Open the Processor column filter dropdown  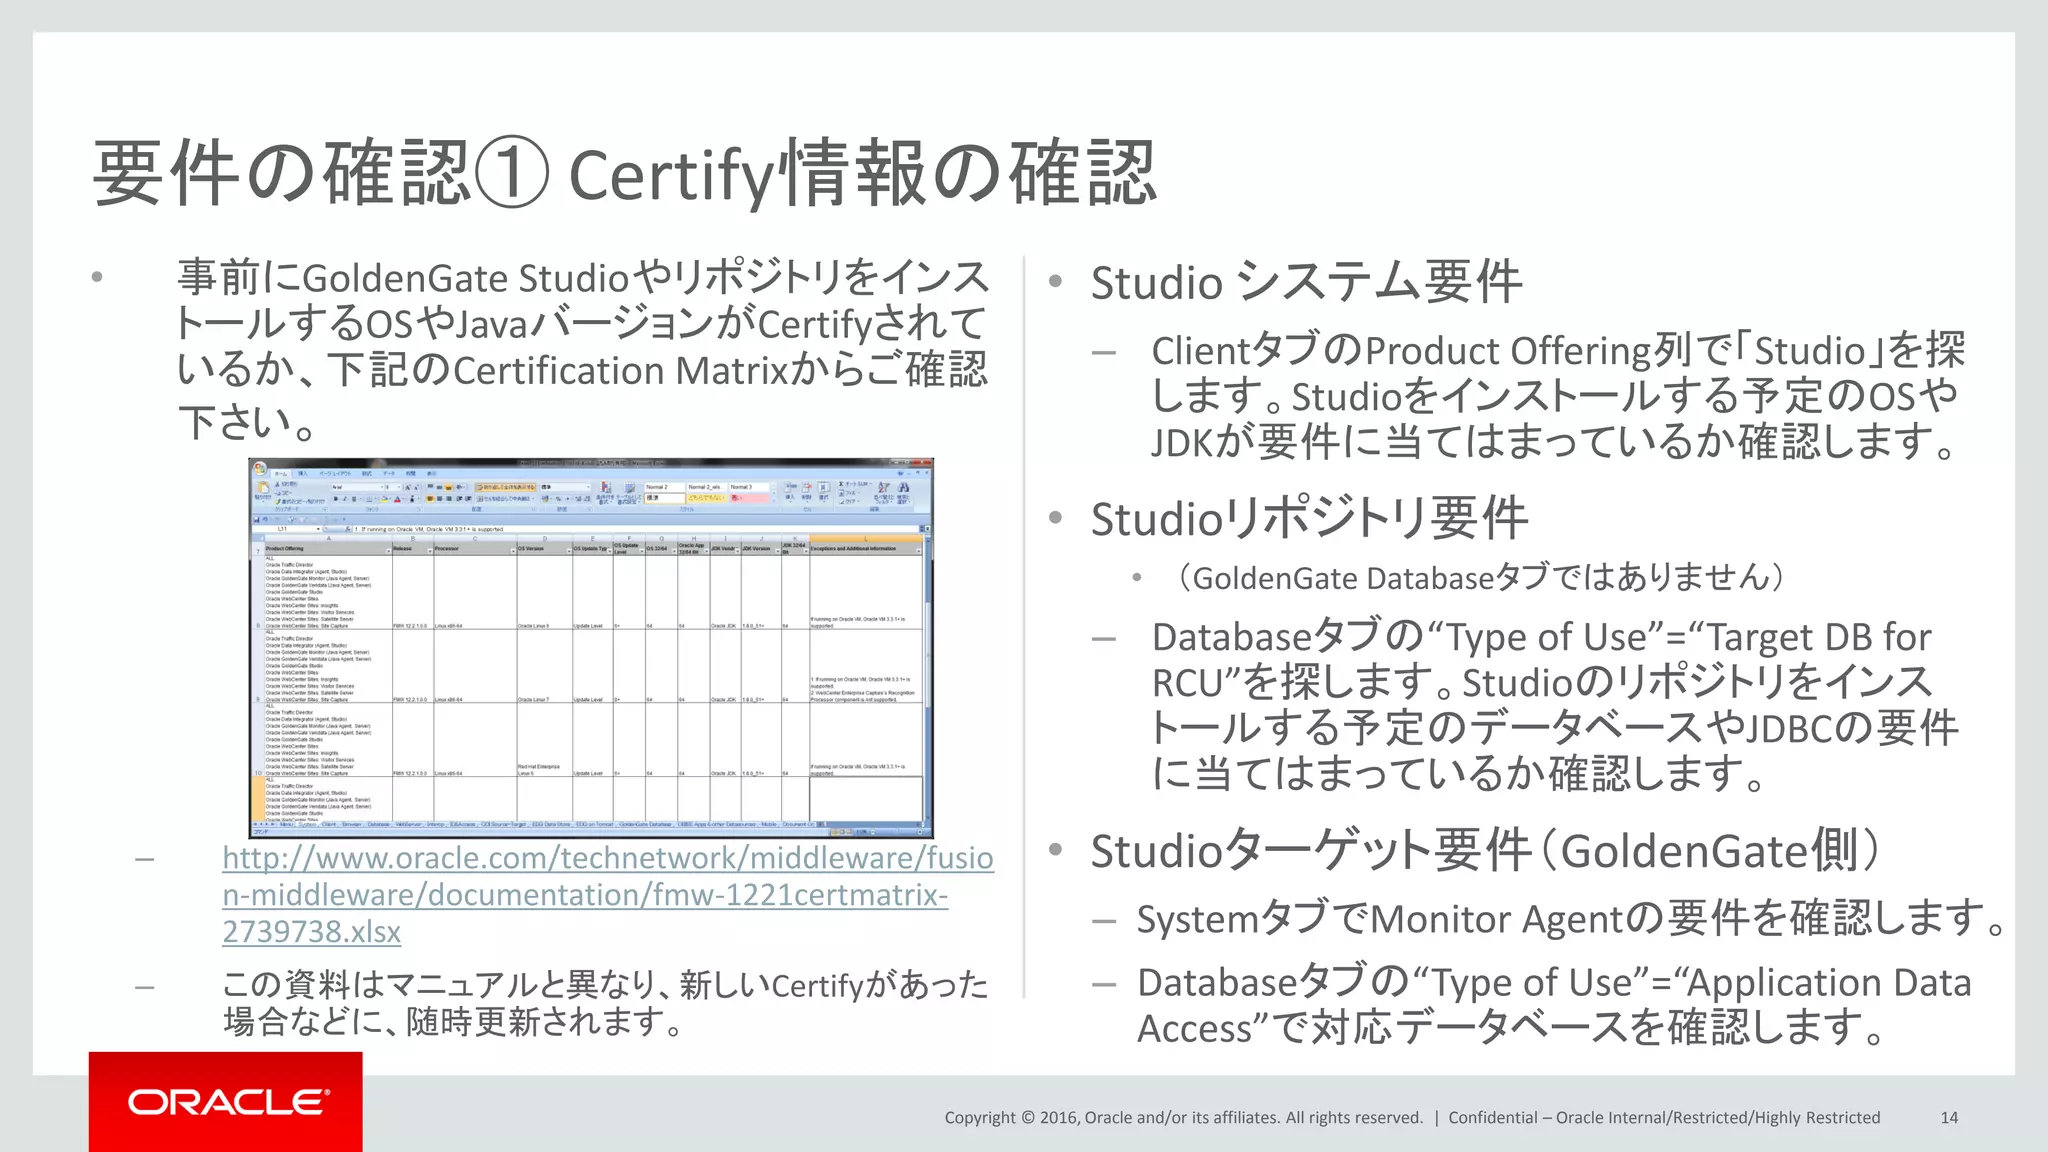pos(513,551)
